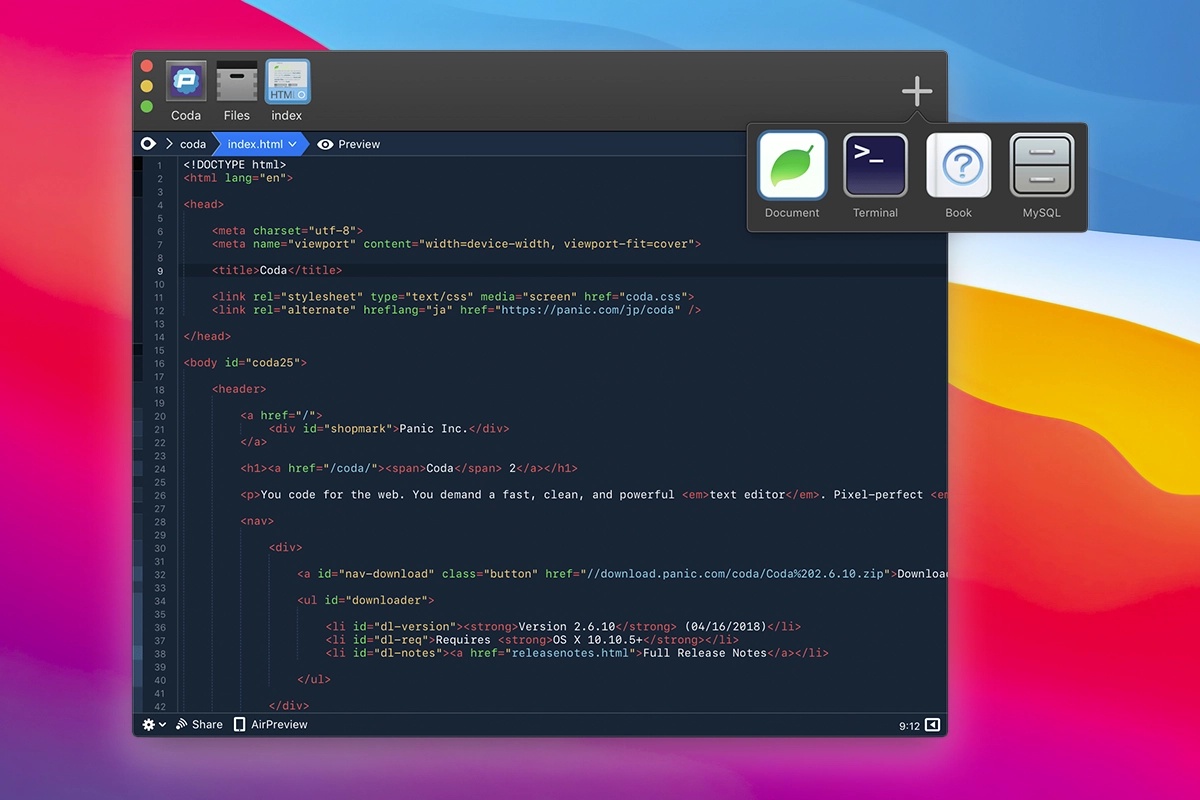Click the 9:12 cursor position indicator

[x=909, y=726]
